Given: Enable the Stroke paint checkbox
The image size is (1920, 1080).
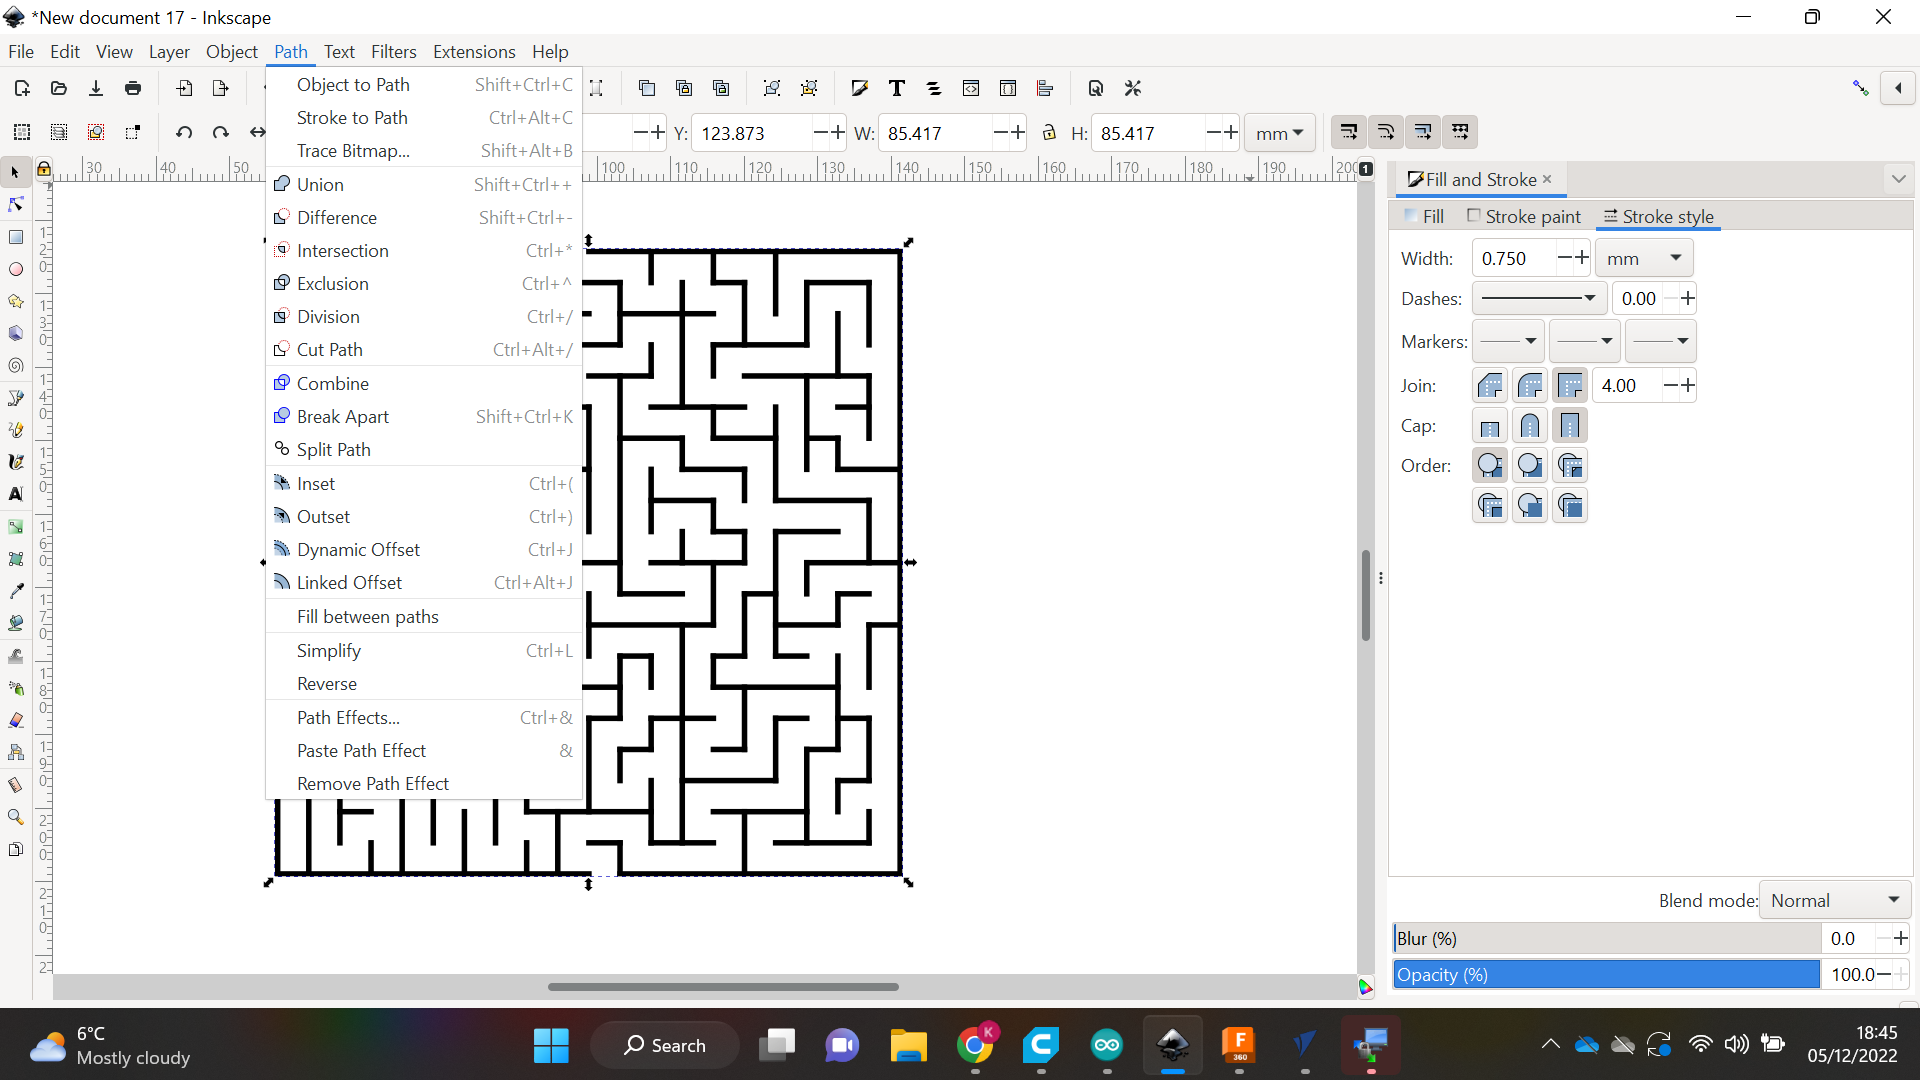Looking at the screenshot, I should coord(1474,215).
